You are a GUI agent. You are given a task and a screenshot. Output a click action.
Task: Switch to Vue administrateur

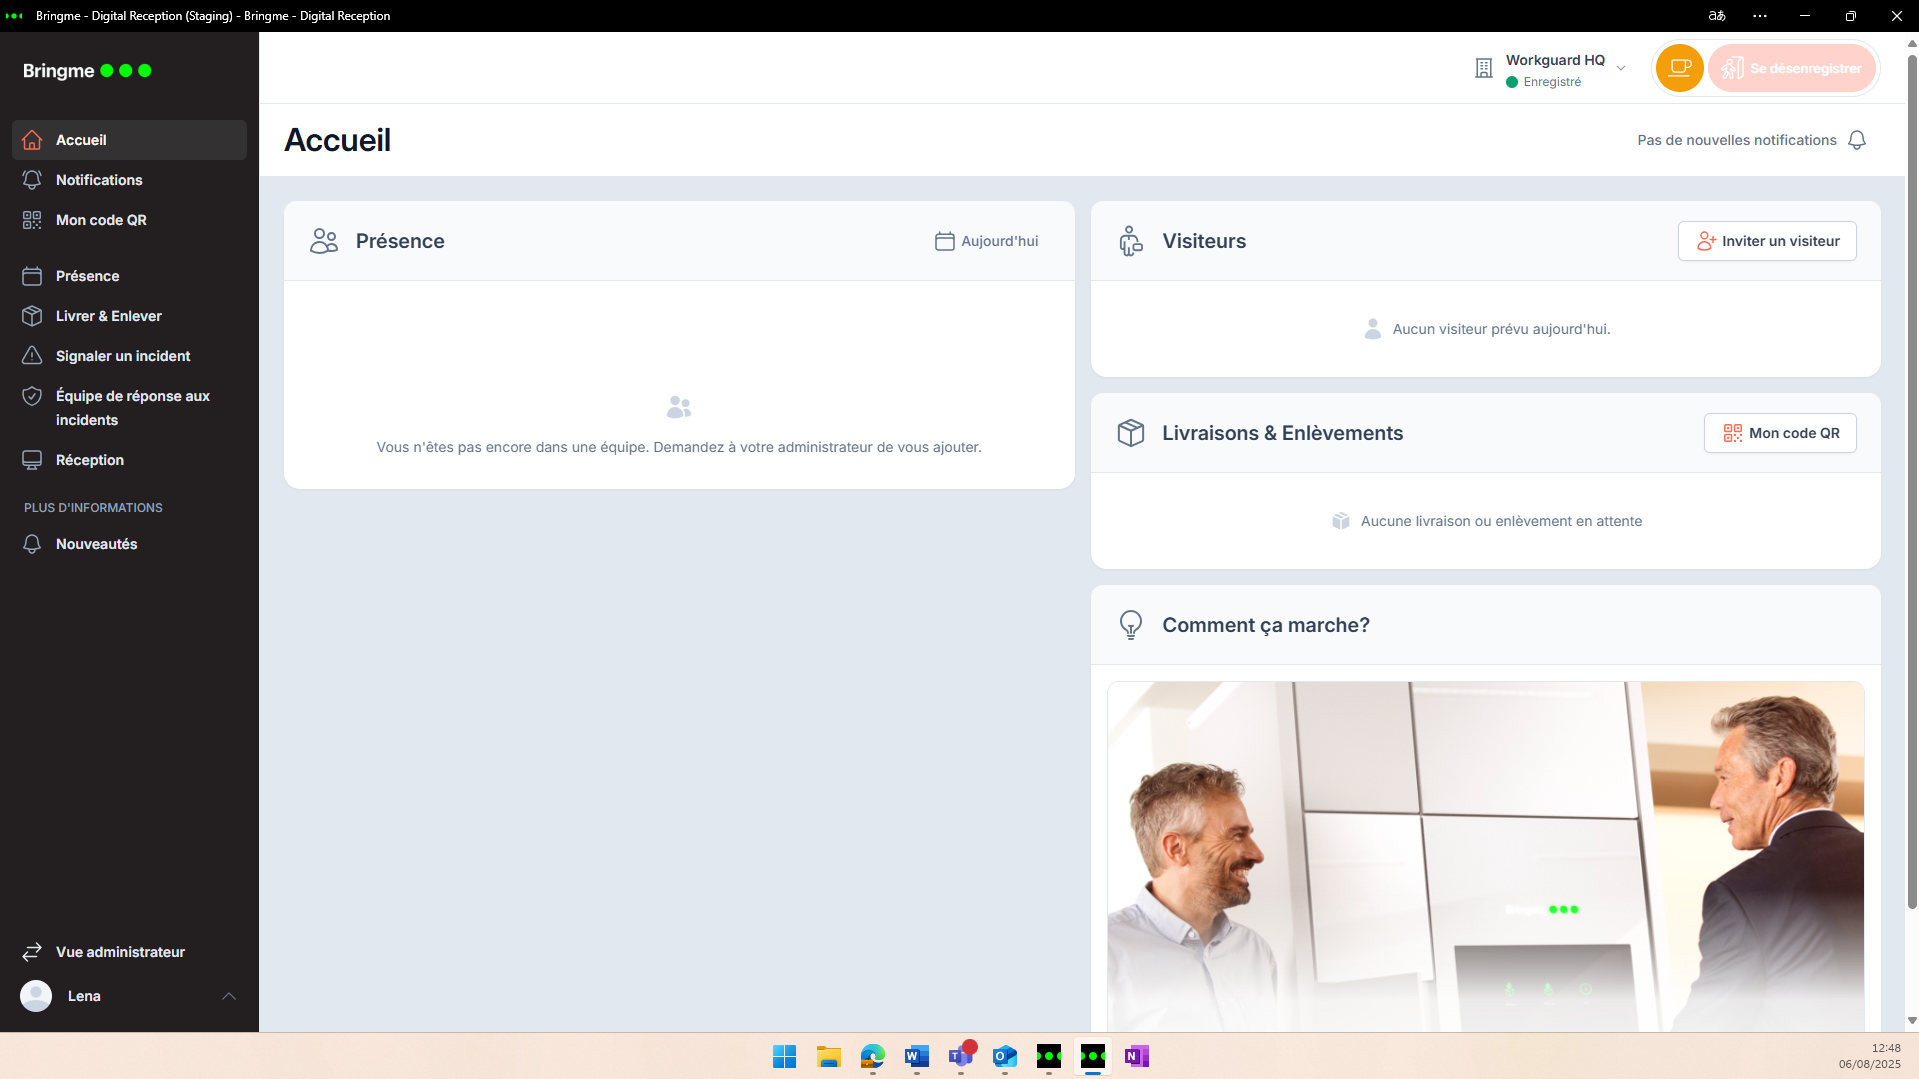pos(120,952)
